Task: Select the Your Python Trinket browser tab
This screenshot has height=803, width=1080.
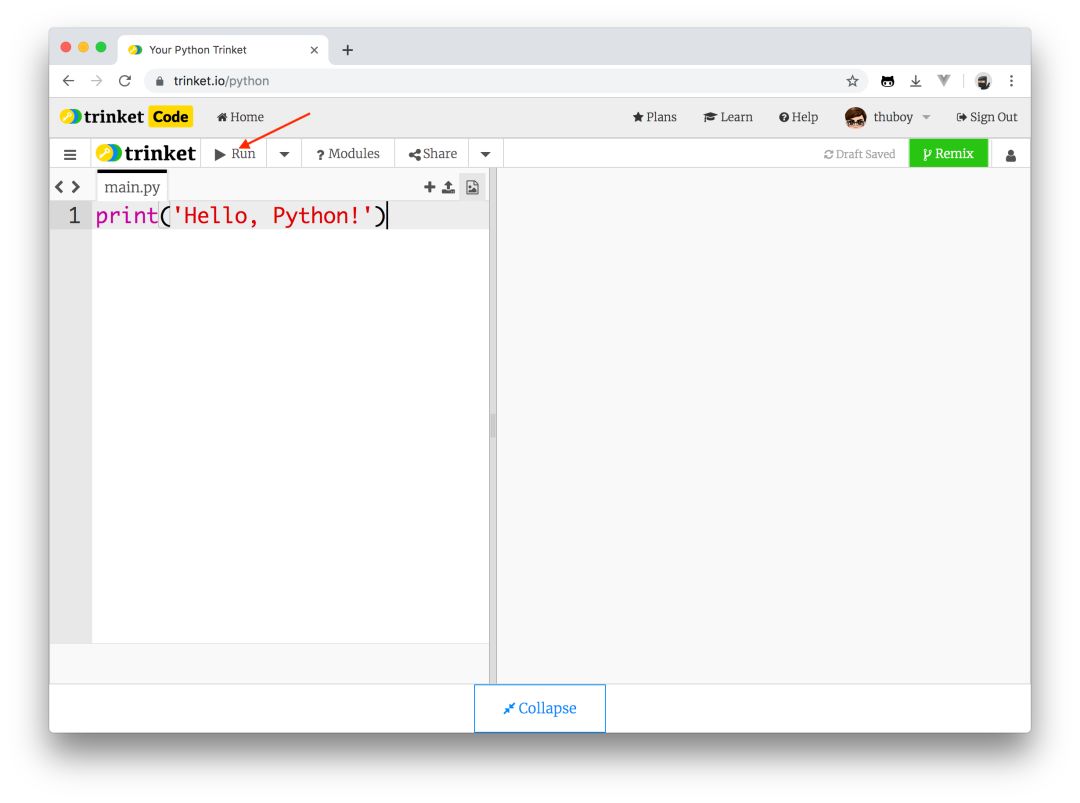Action: (222, 50)
